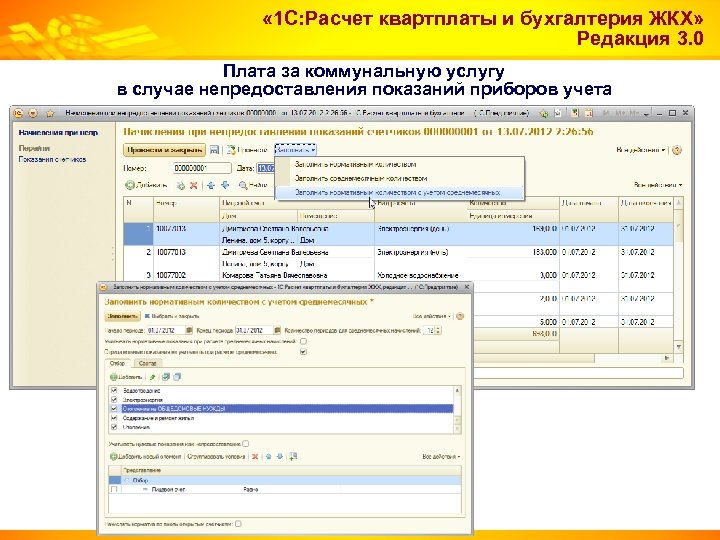Click the horizontal scrollbar right arrow under the main table
The width and height of the screenshot is (720, 540).
(667, 358)
